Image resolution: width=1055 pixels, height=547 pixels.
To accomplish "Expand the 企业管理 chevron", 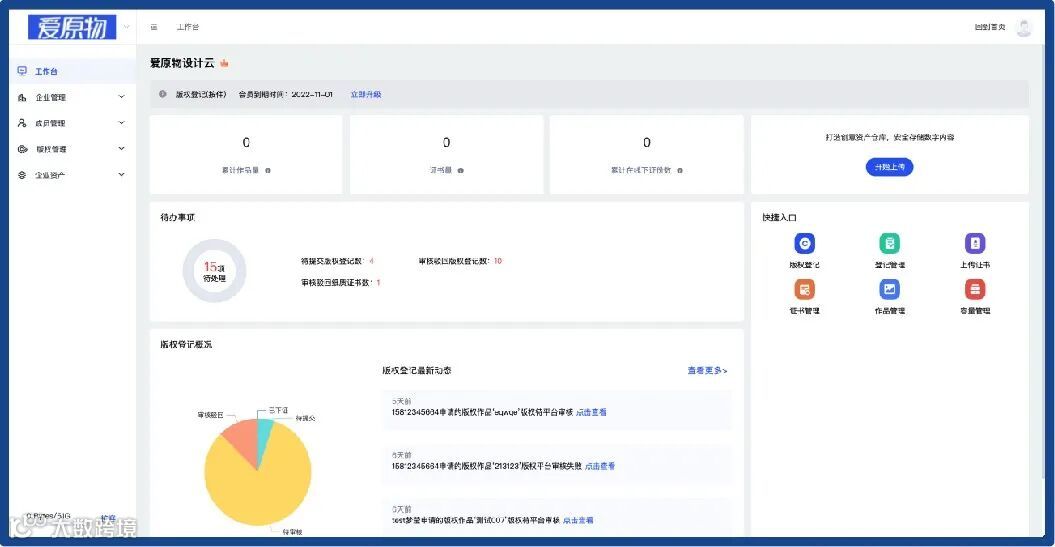I will point(122,97).
